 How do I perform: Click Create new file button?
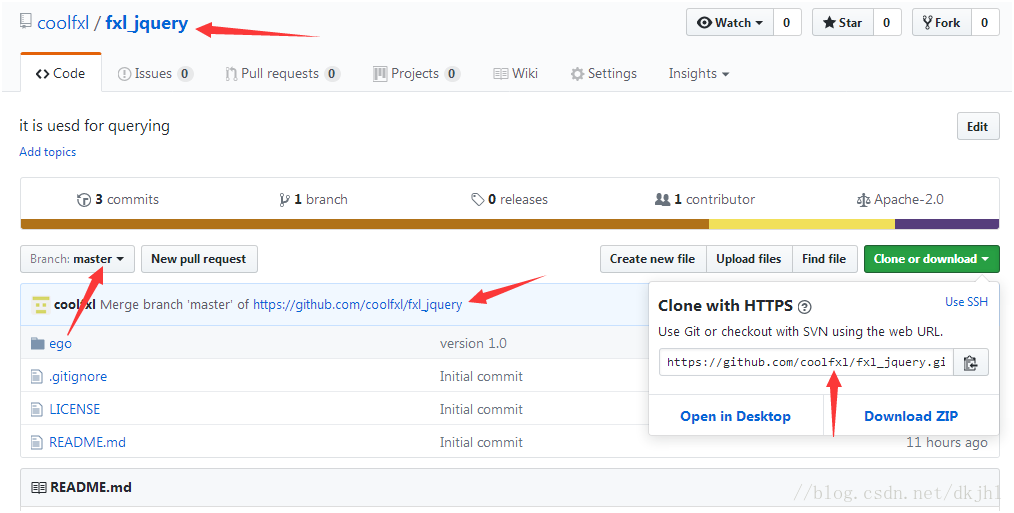[x=653, y=259]
